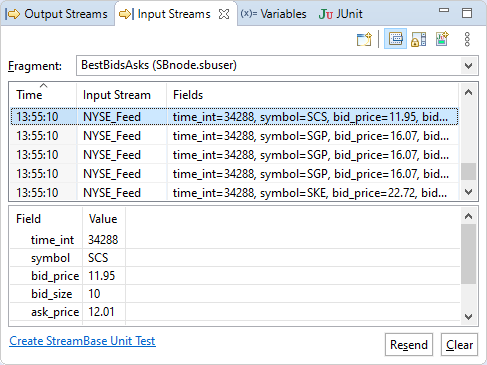Minimize the view panel
This screenshot has width=487, height=365.
coord(444,10)
